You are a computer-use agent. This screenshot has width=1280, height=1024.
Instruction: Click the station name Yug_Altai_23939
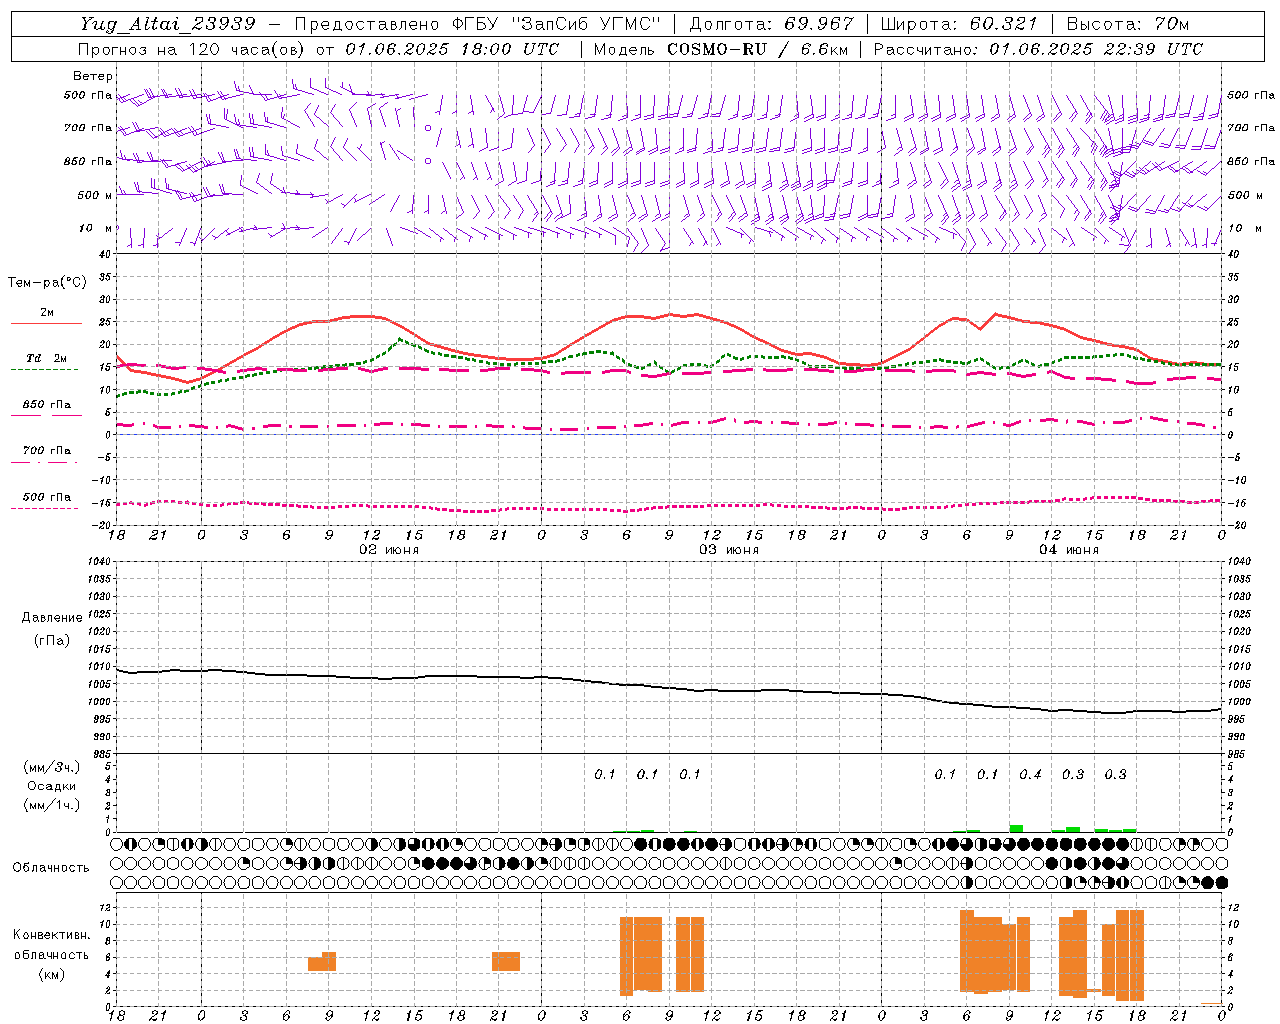(167, 24)
